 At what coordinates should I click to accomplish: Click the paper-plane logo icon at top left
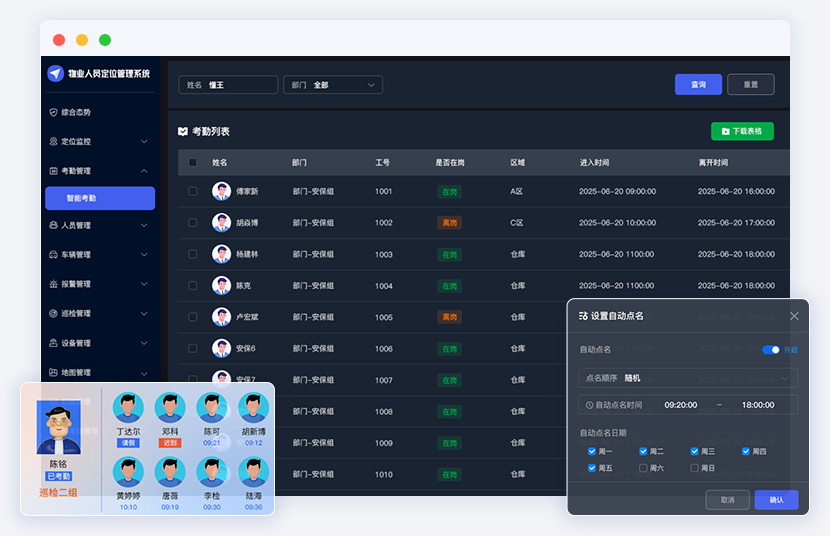(x=56, y=73)
